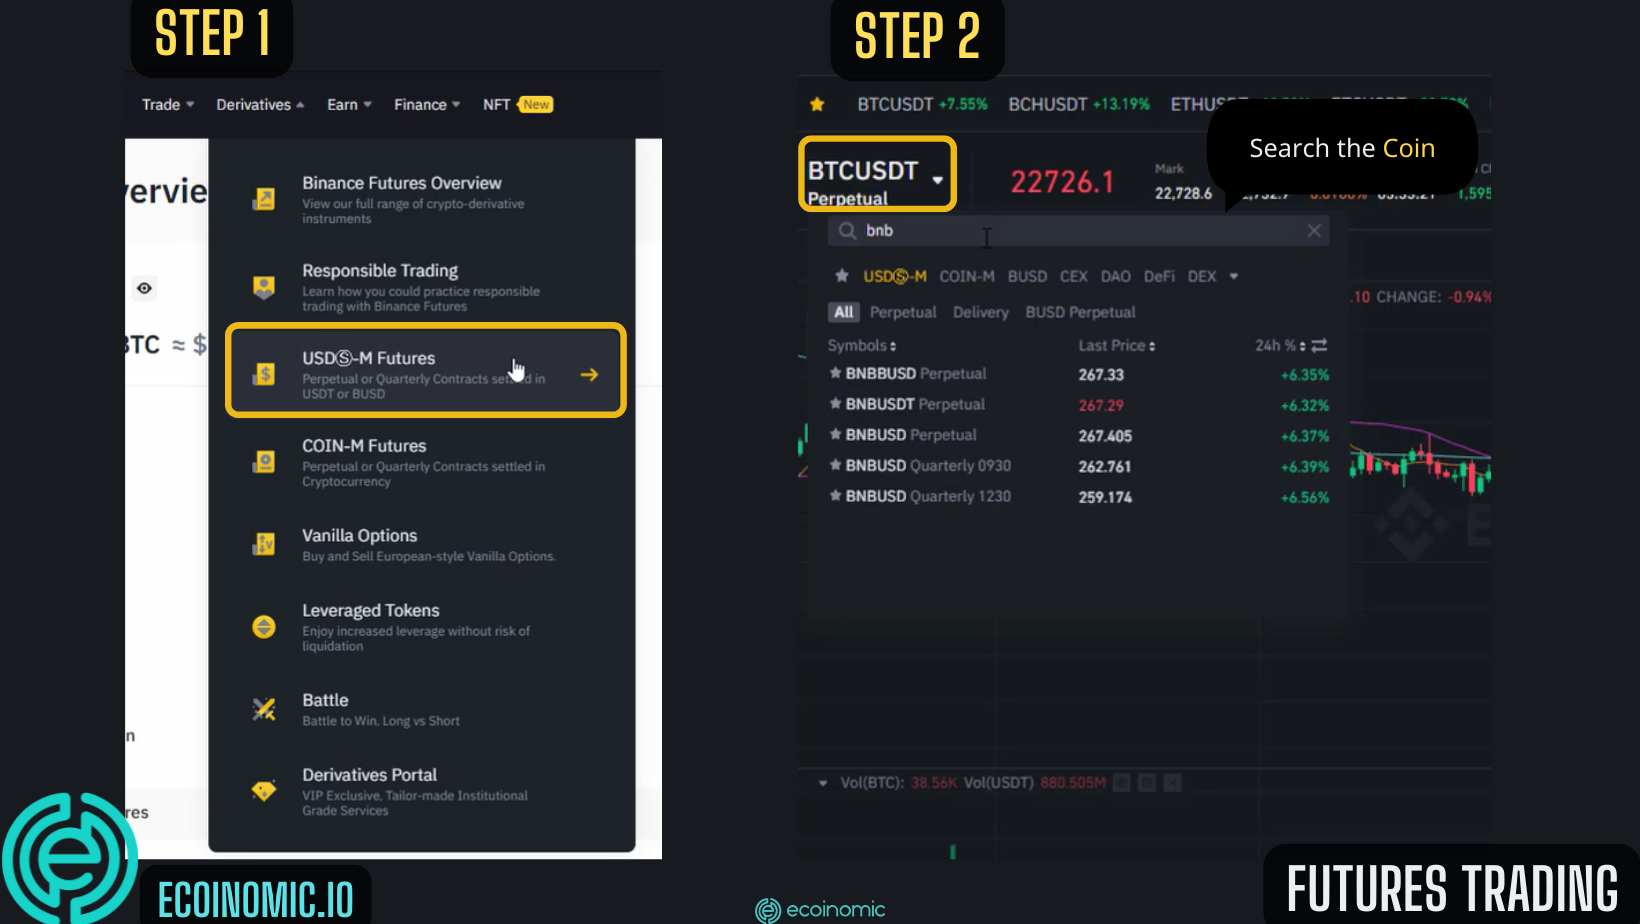
Task: Select the BNBUSDT Perpetual row
Action: coord(1079,405)
